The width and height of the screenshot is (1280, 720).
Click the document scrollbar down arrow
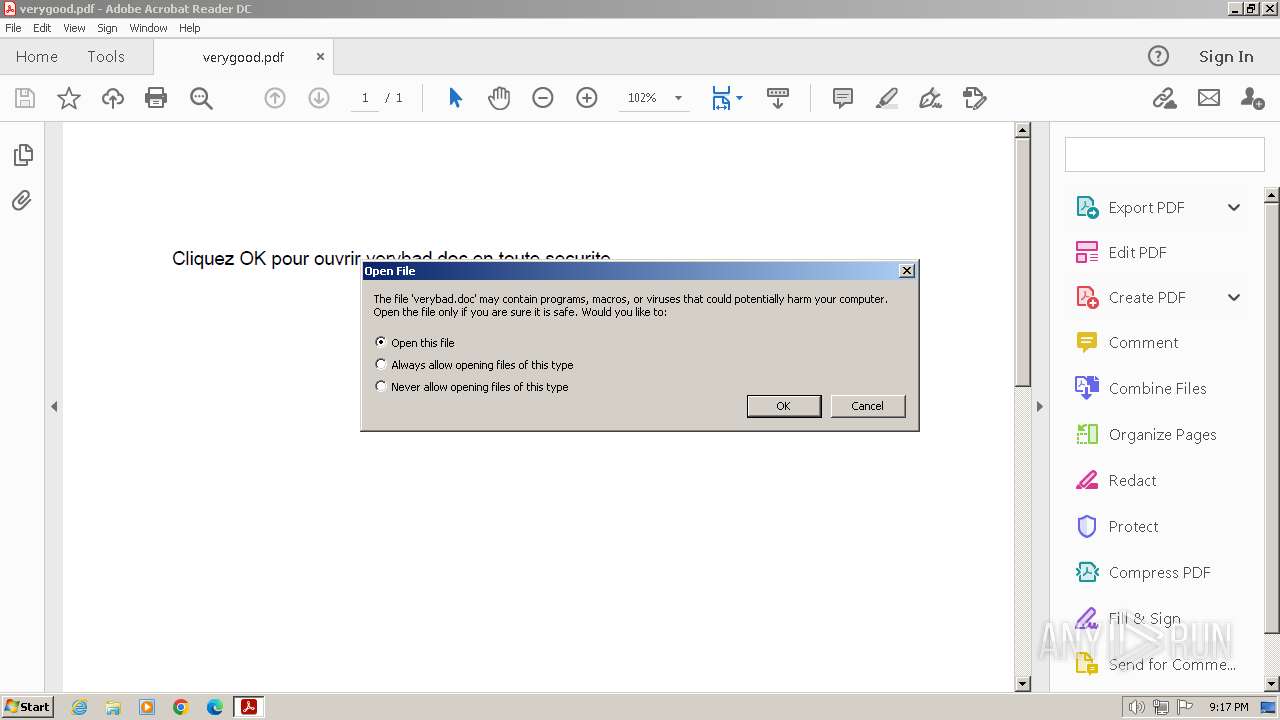click(x=1022, y=684)
